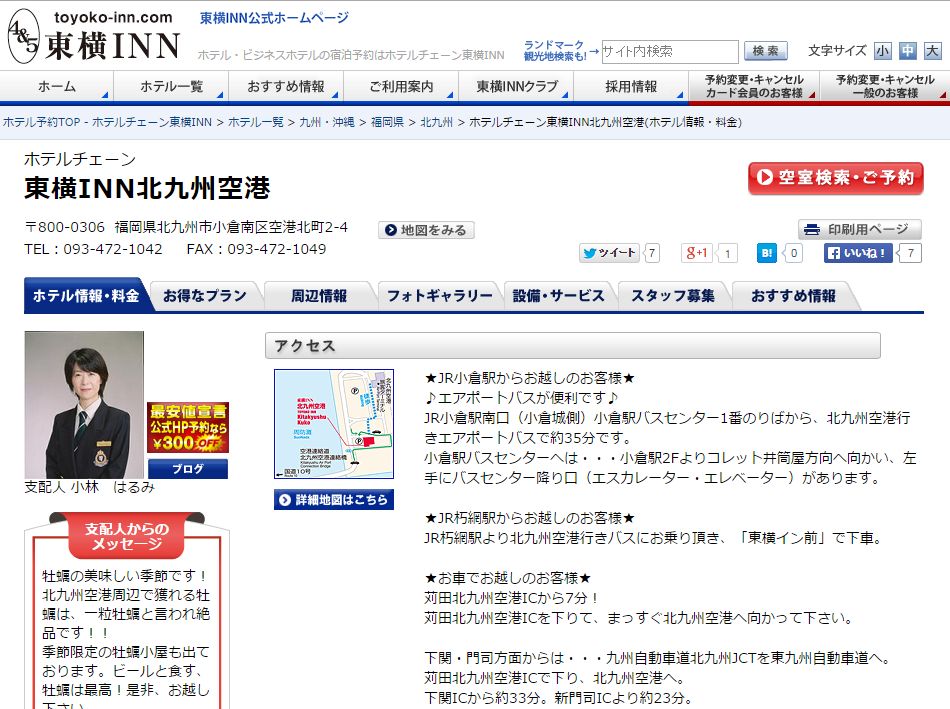Set font size to 大

[932, 51]
